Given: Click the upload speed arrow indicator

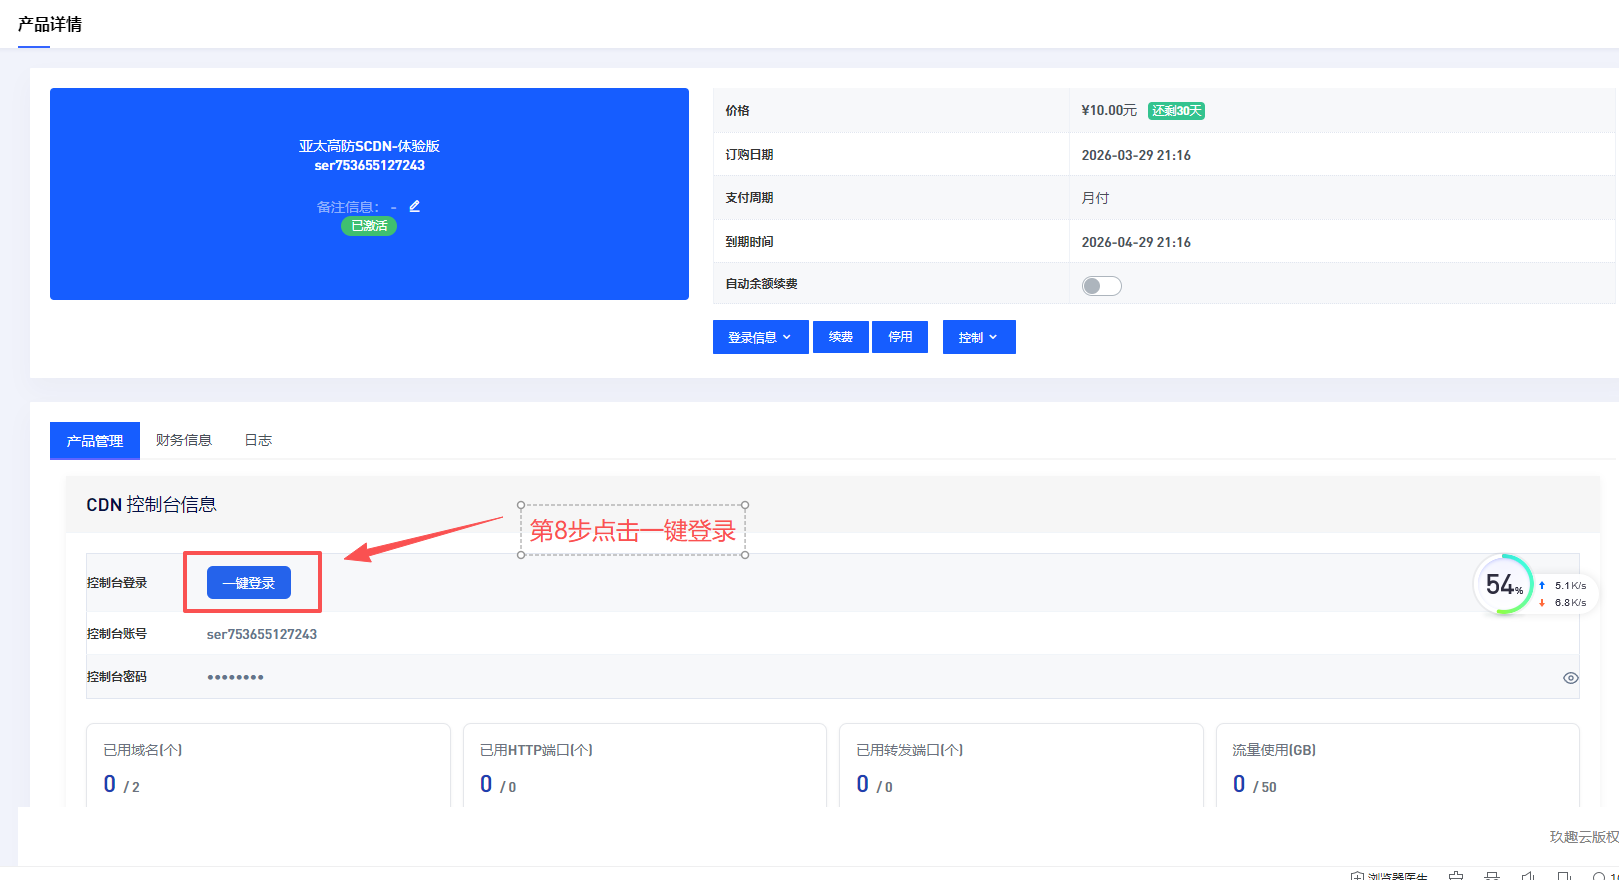Looking at the screenshot, I should [1542, 585].
